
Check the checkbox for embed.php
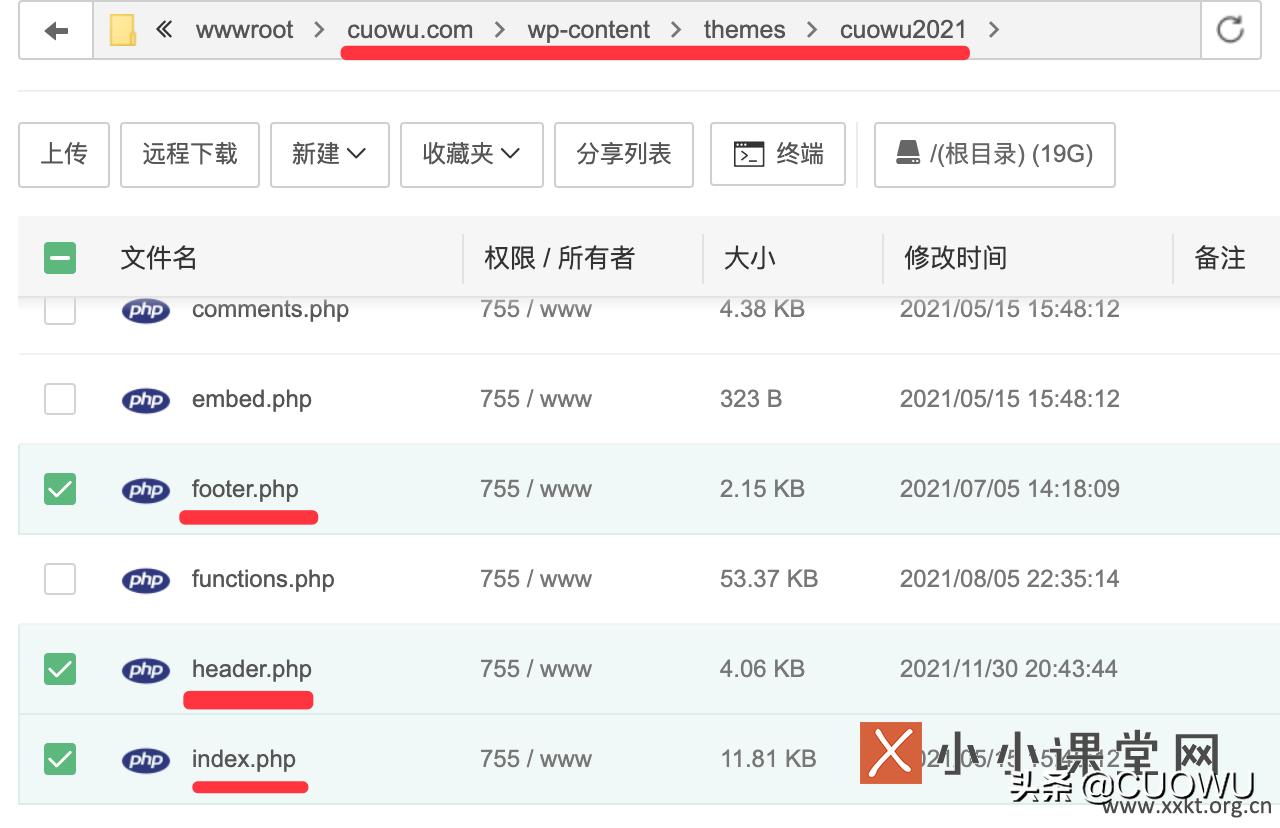pos(60,399)
